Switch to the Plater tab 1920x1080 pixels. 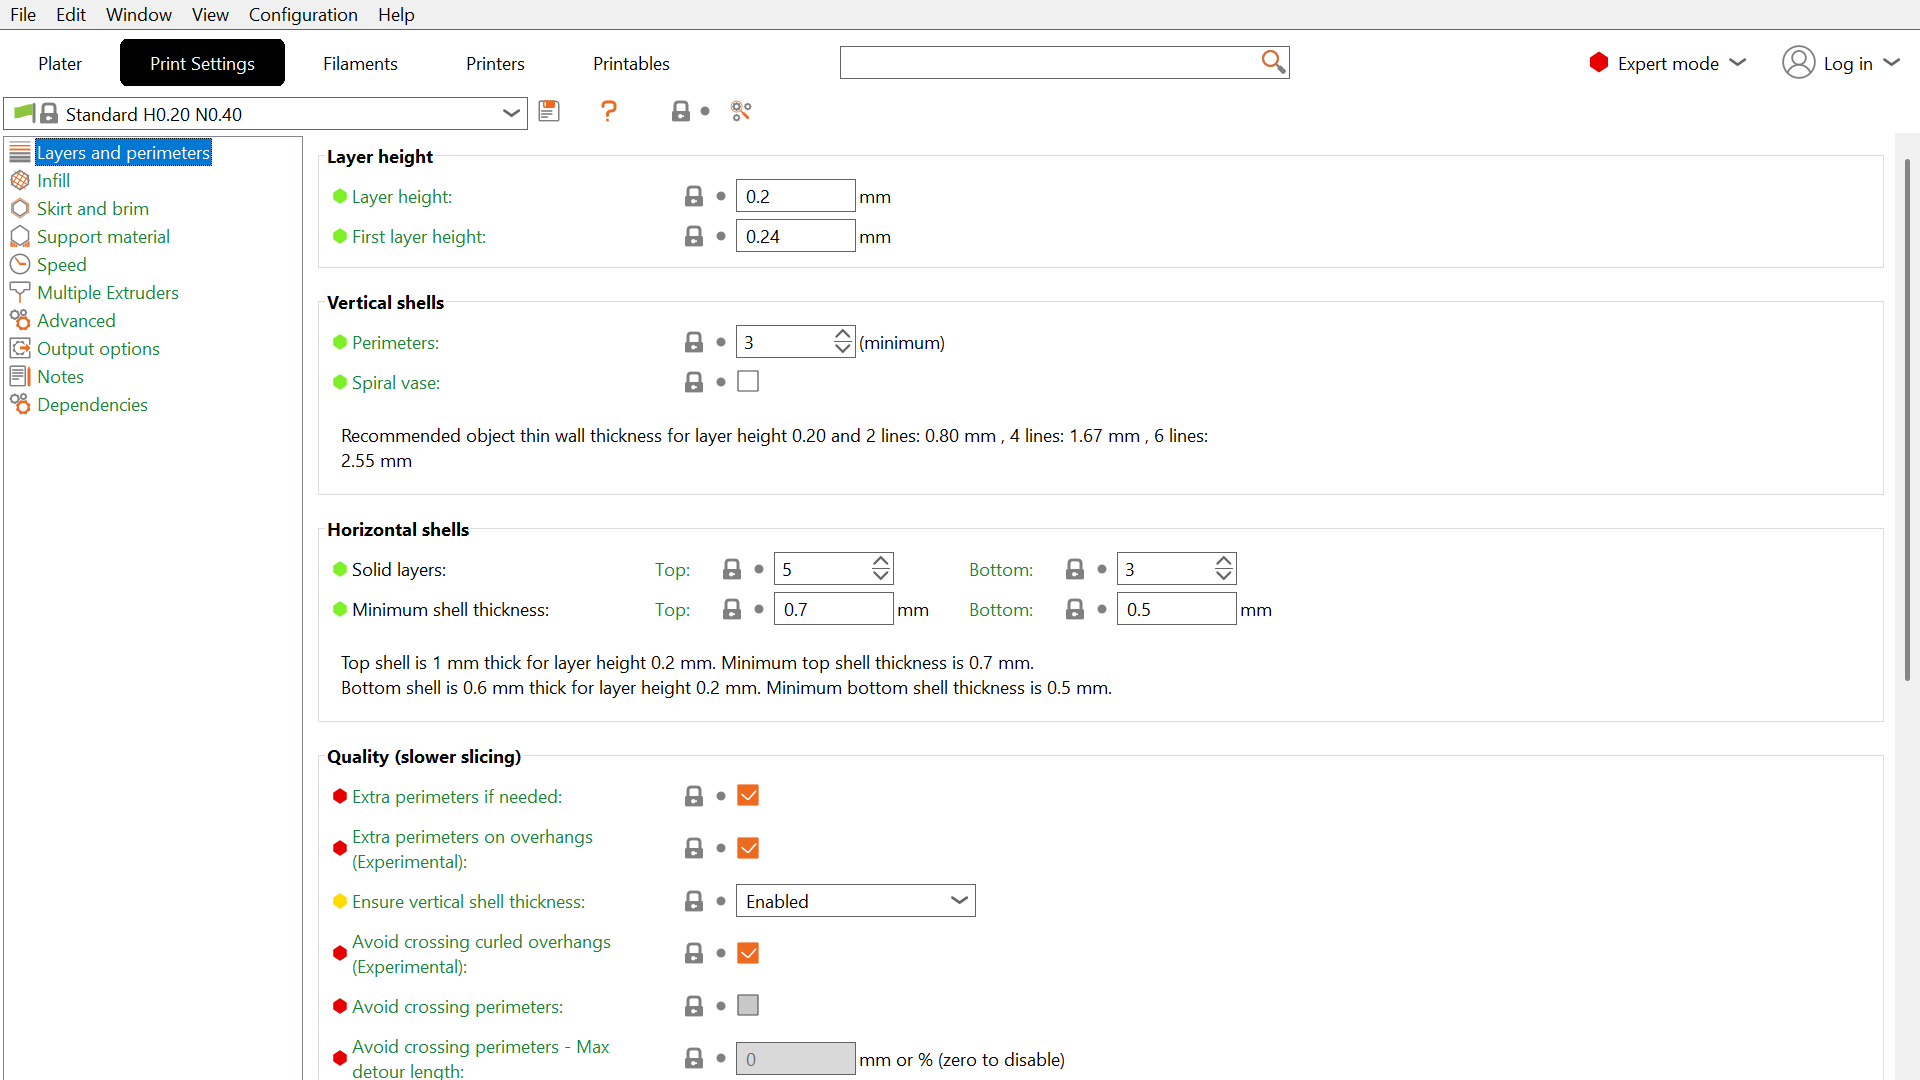[x=60, y=63]
